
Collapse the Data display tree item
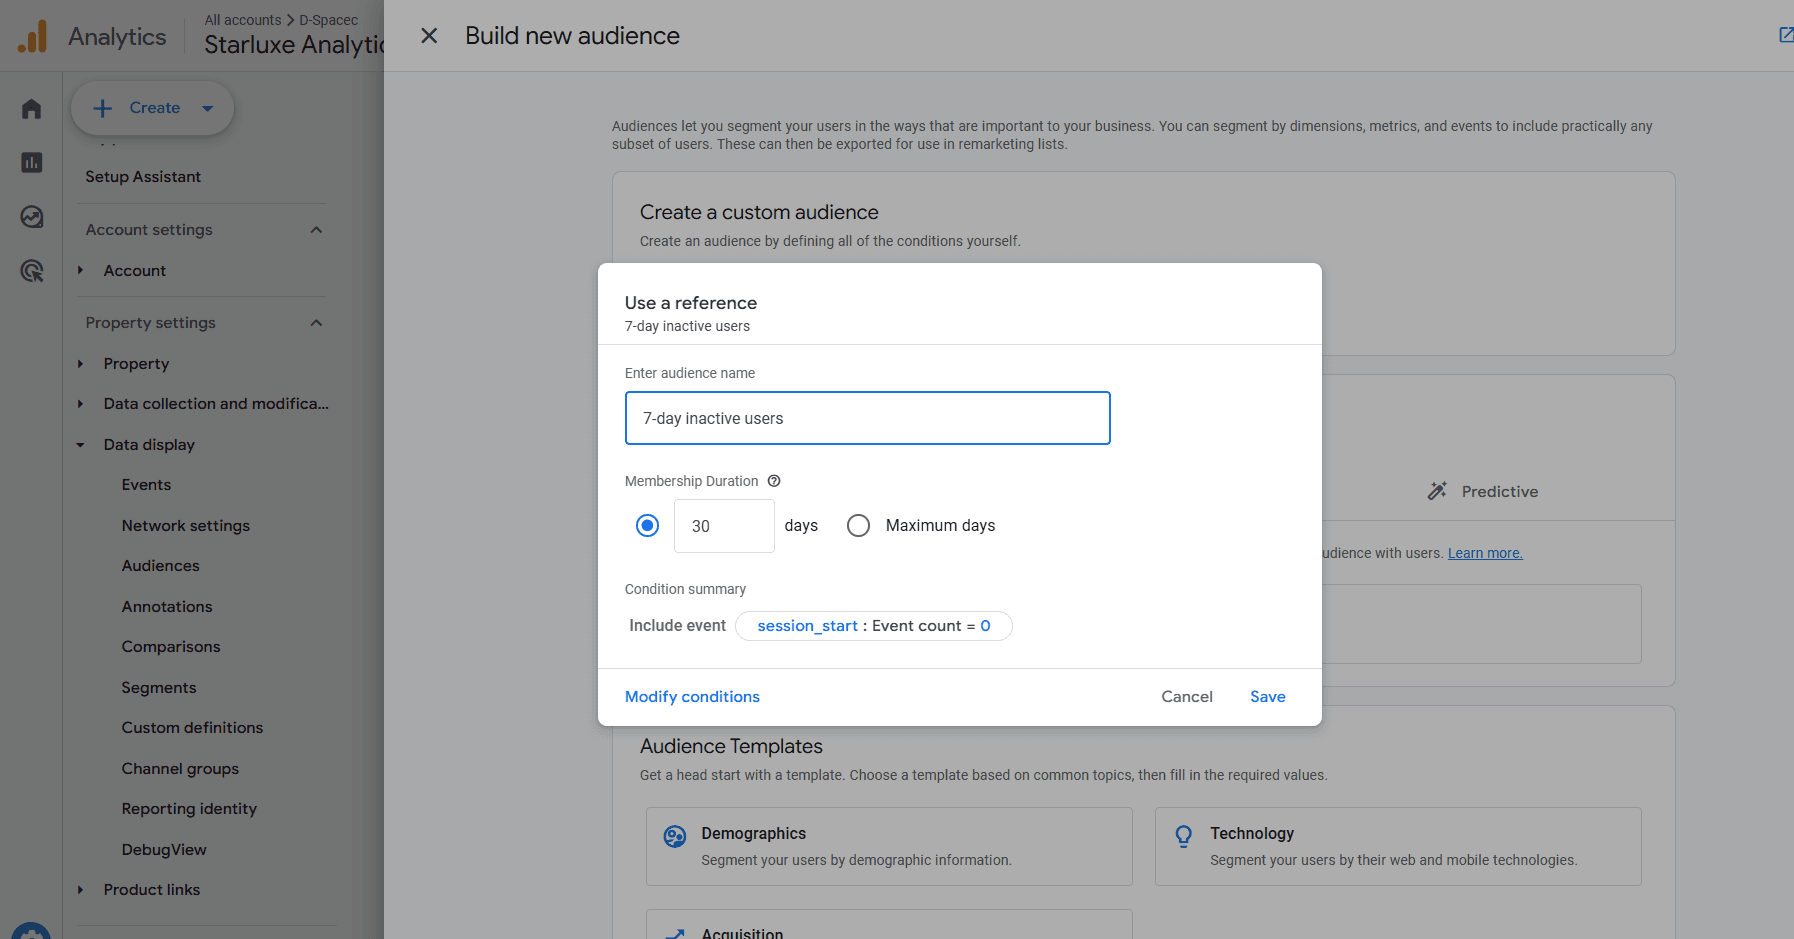click(81, 445)
